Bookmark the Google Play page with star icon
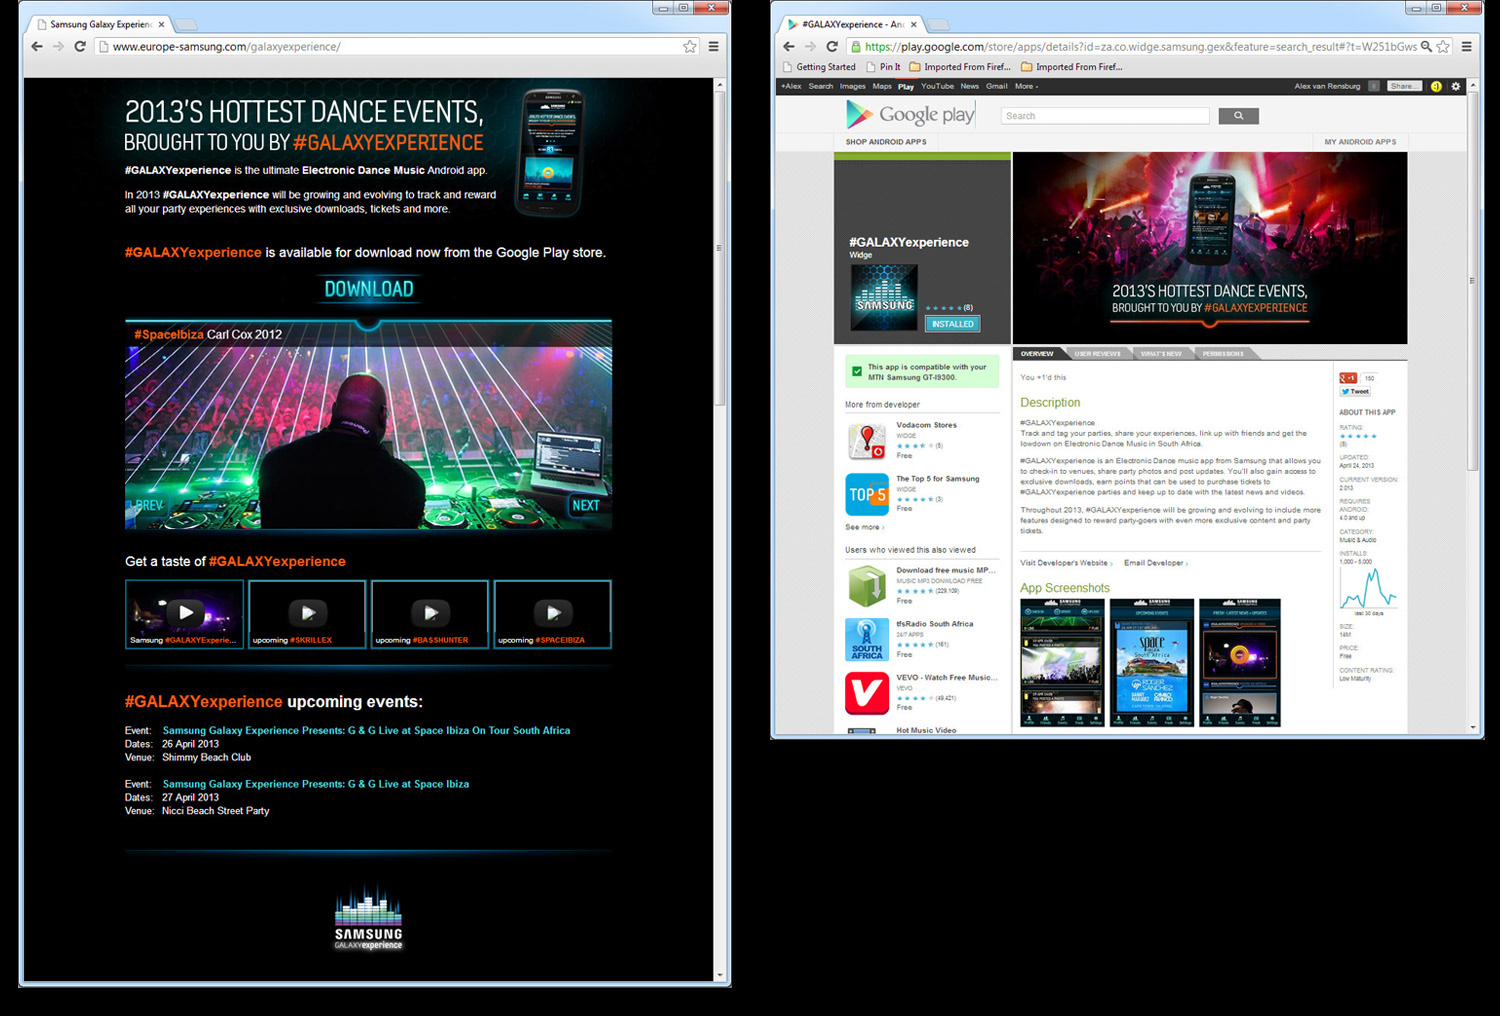The width and height of the screenshot is (1500, 1016). 1443,46
